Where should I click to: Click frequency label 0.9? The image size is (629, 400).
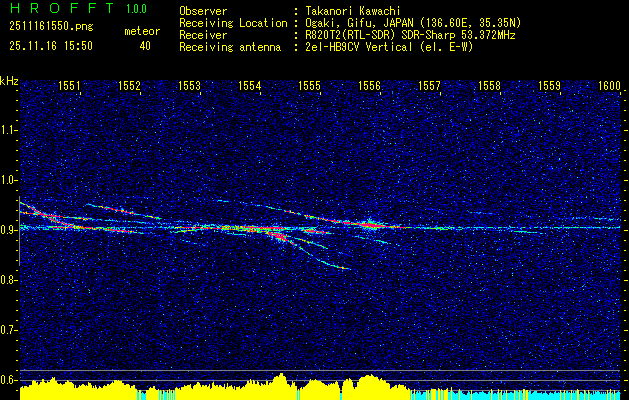coord(8,230)
